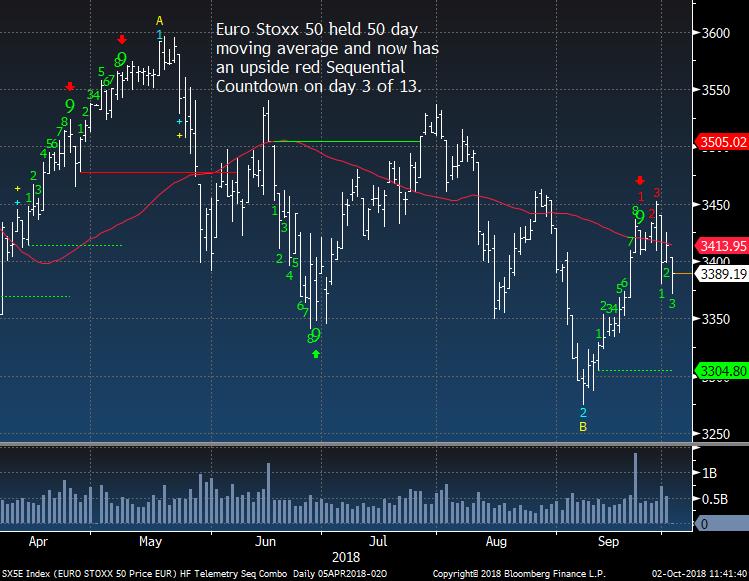
Task: Click the red down arrow in September
Action: click(640, 181)
